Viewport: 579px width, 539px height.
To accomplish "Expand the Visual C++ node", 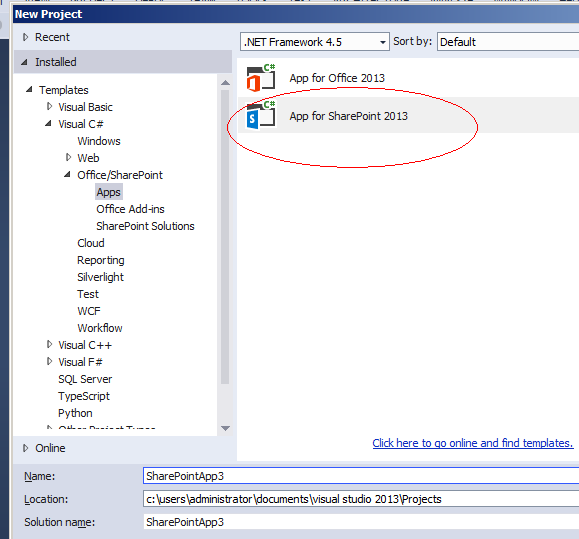I will click(x=49, y=344).
